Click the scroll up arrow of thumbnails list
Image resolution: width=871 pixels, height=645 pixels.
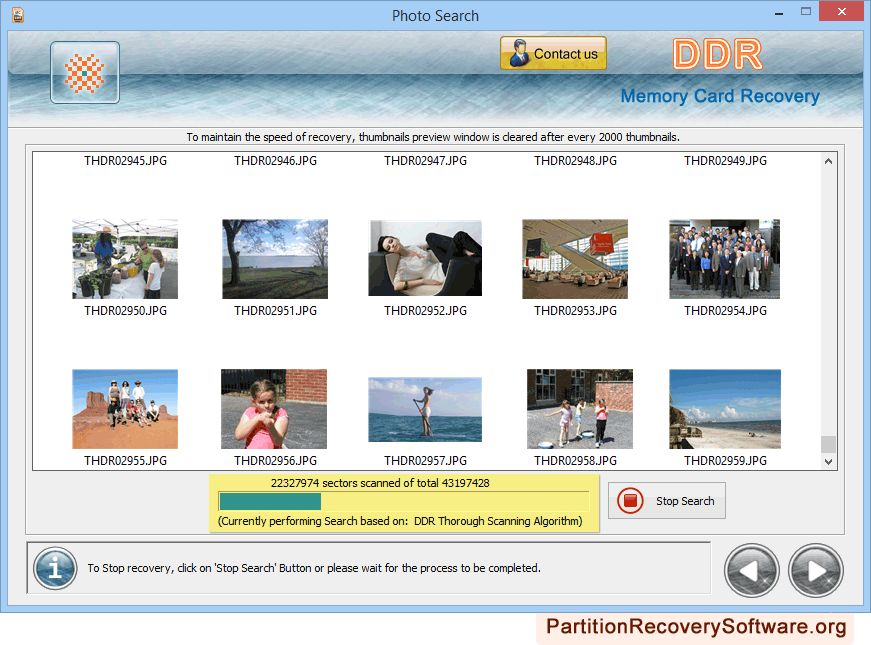coord(828,161)
